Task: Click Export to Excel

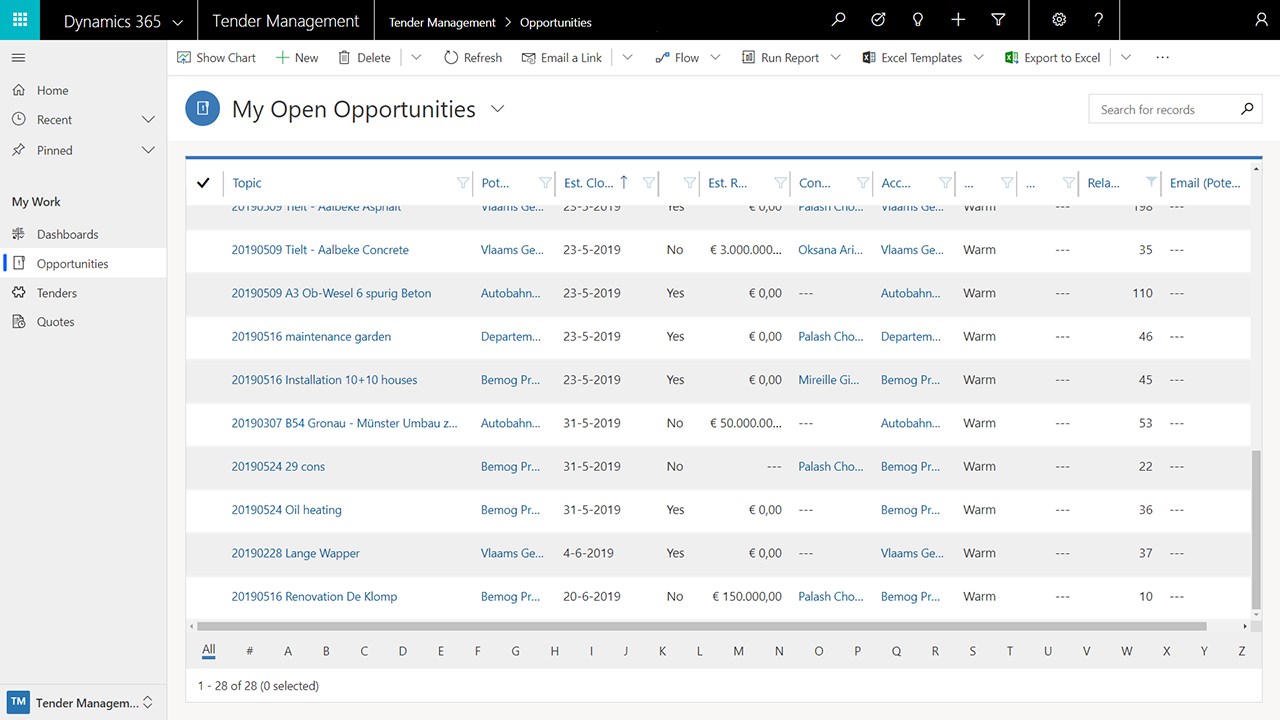Action: [x=1053, y=58]
